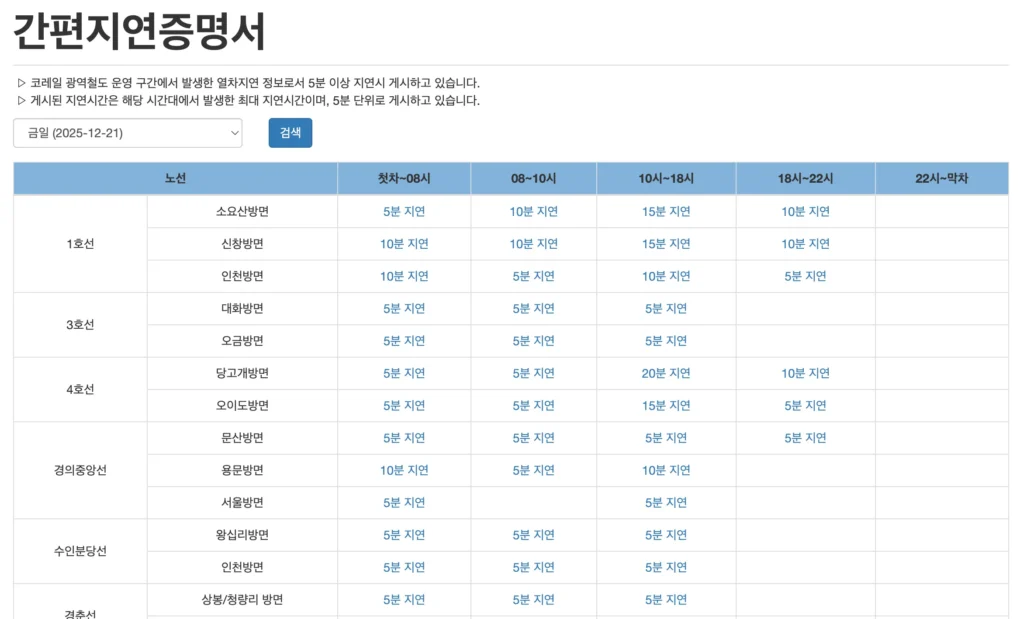Screen dimensions: 1024x619
Task: Open 5분 지연 for 인천방면 18시~22시
Action: point(807,276)
